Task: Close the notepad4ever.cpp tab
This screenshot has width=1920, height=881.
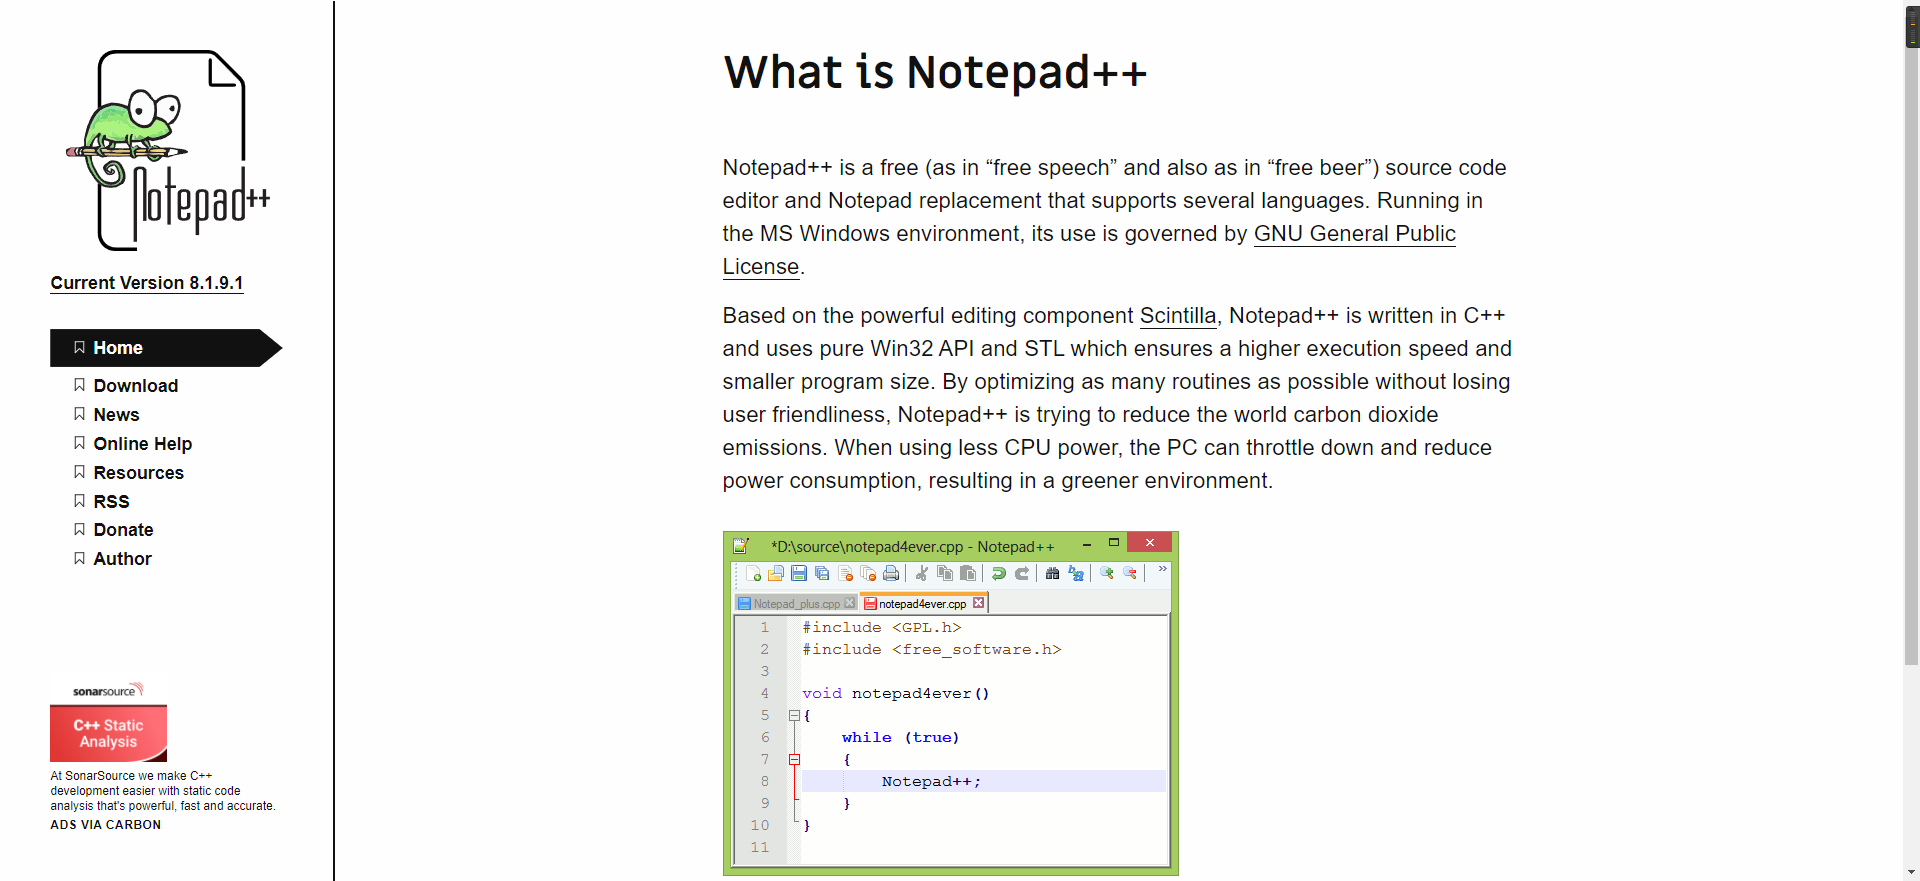Action: [979, 603]
